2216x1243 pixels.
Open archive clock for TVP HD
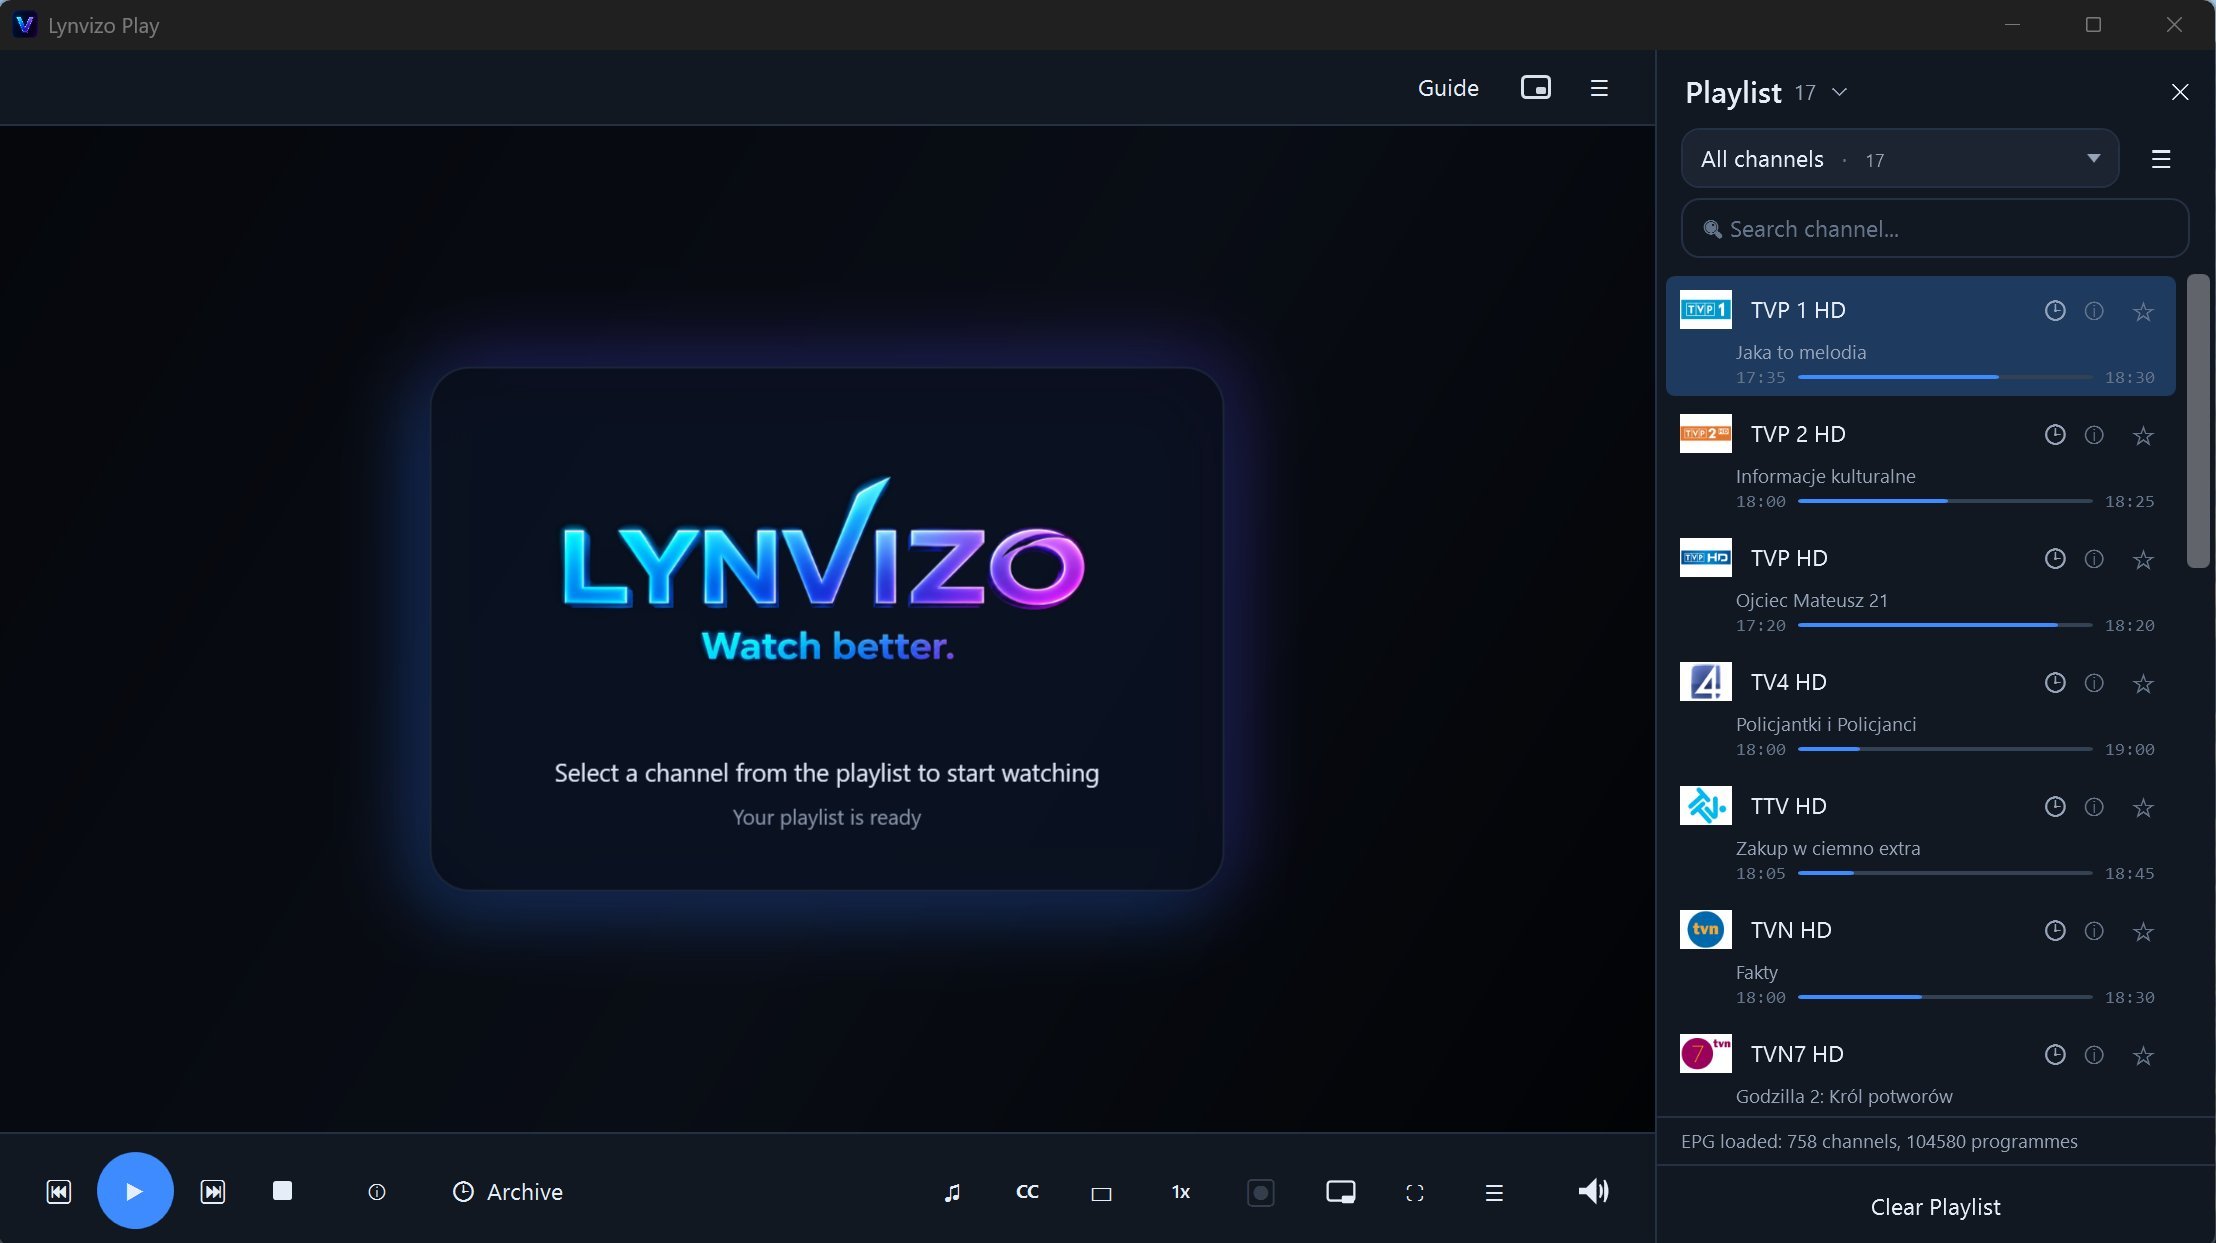coord(2055,559)
